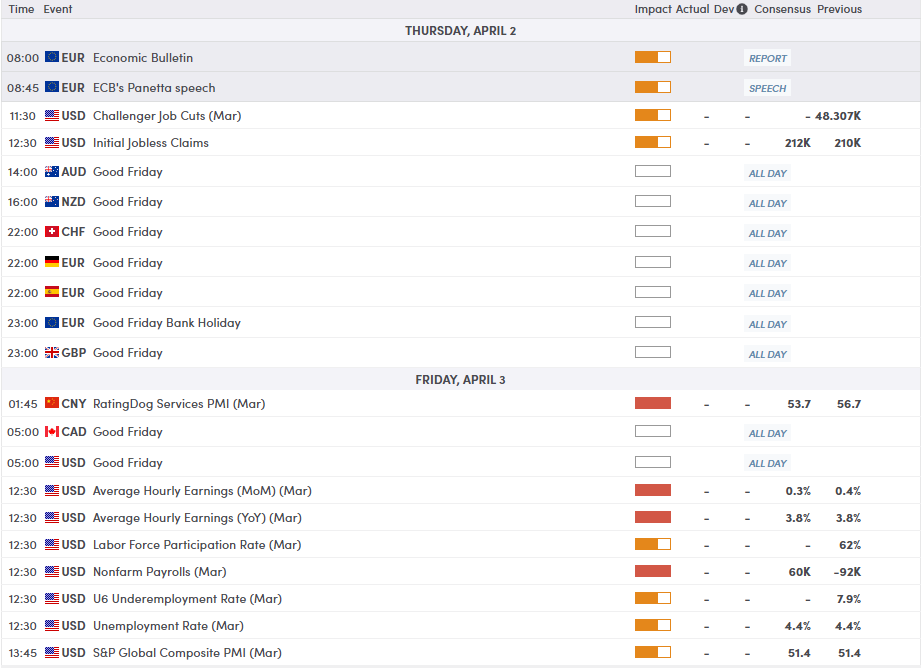The height and width of the screenshot is (668, 921).
Task: Click Swiss flag on CHF Good Friday row
Action: 52,231
